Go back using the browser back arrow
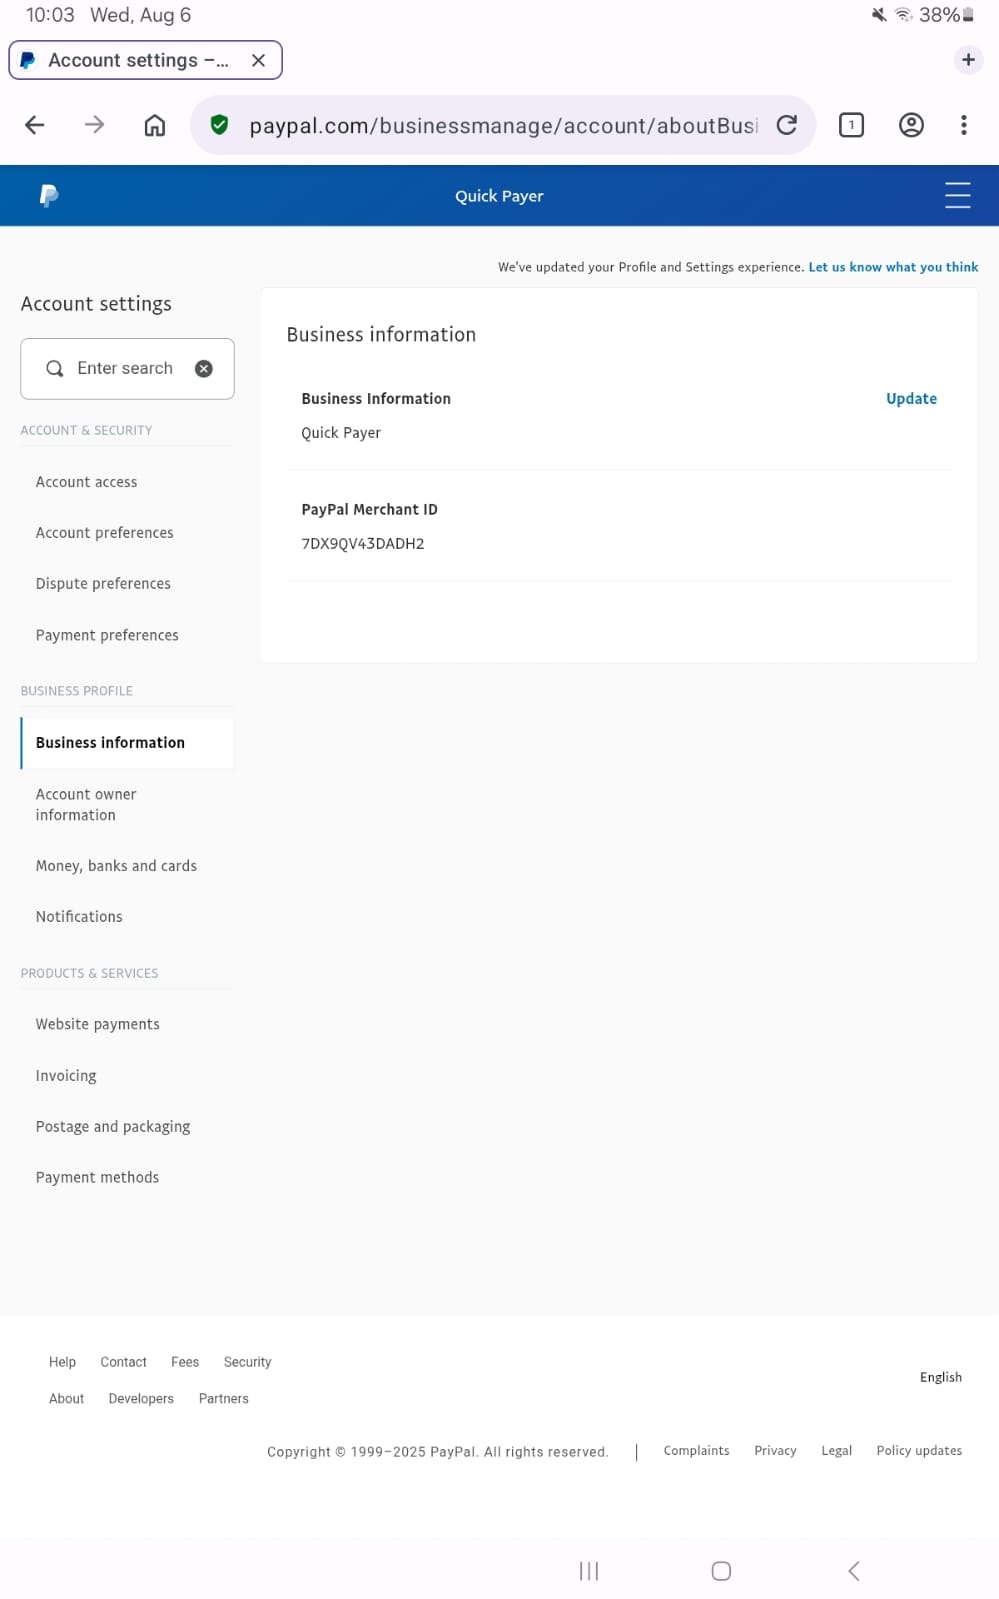Image resolution: width=999 pixels, height=1599 pixels. point(35,125)
